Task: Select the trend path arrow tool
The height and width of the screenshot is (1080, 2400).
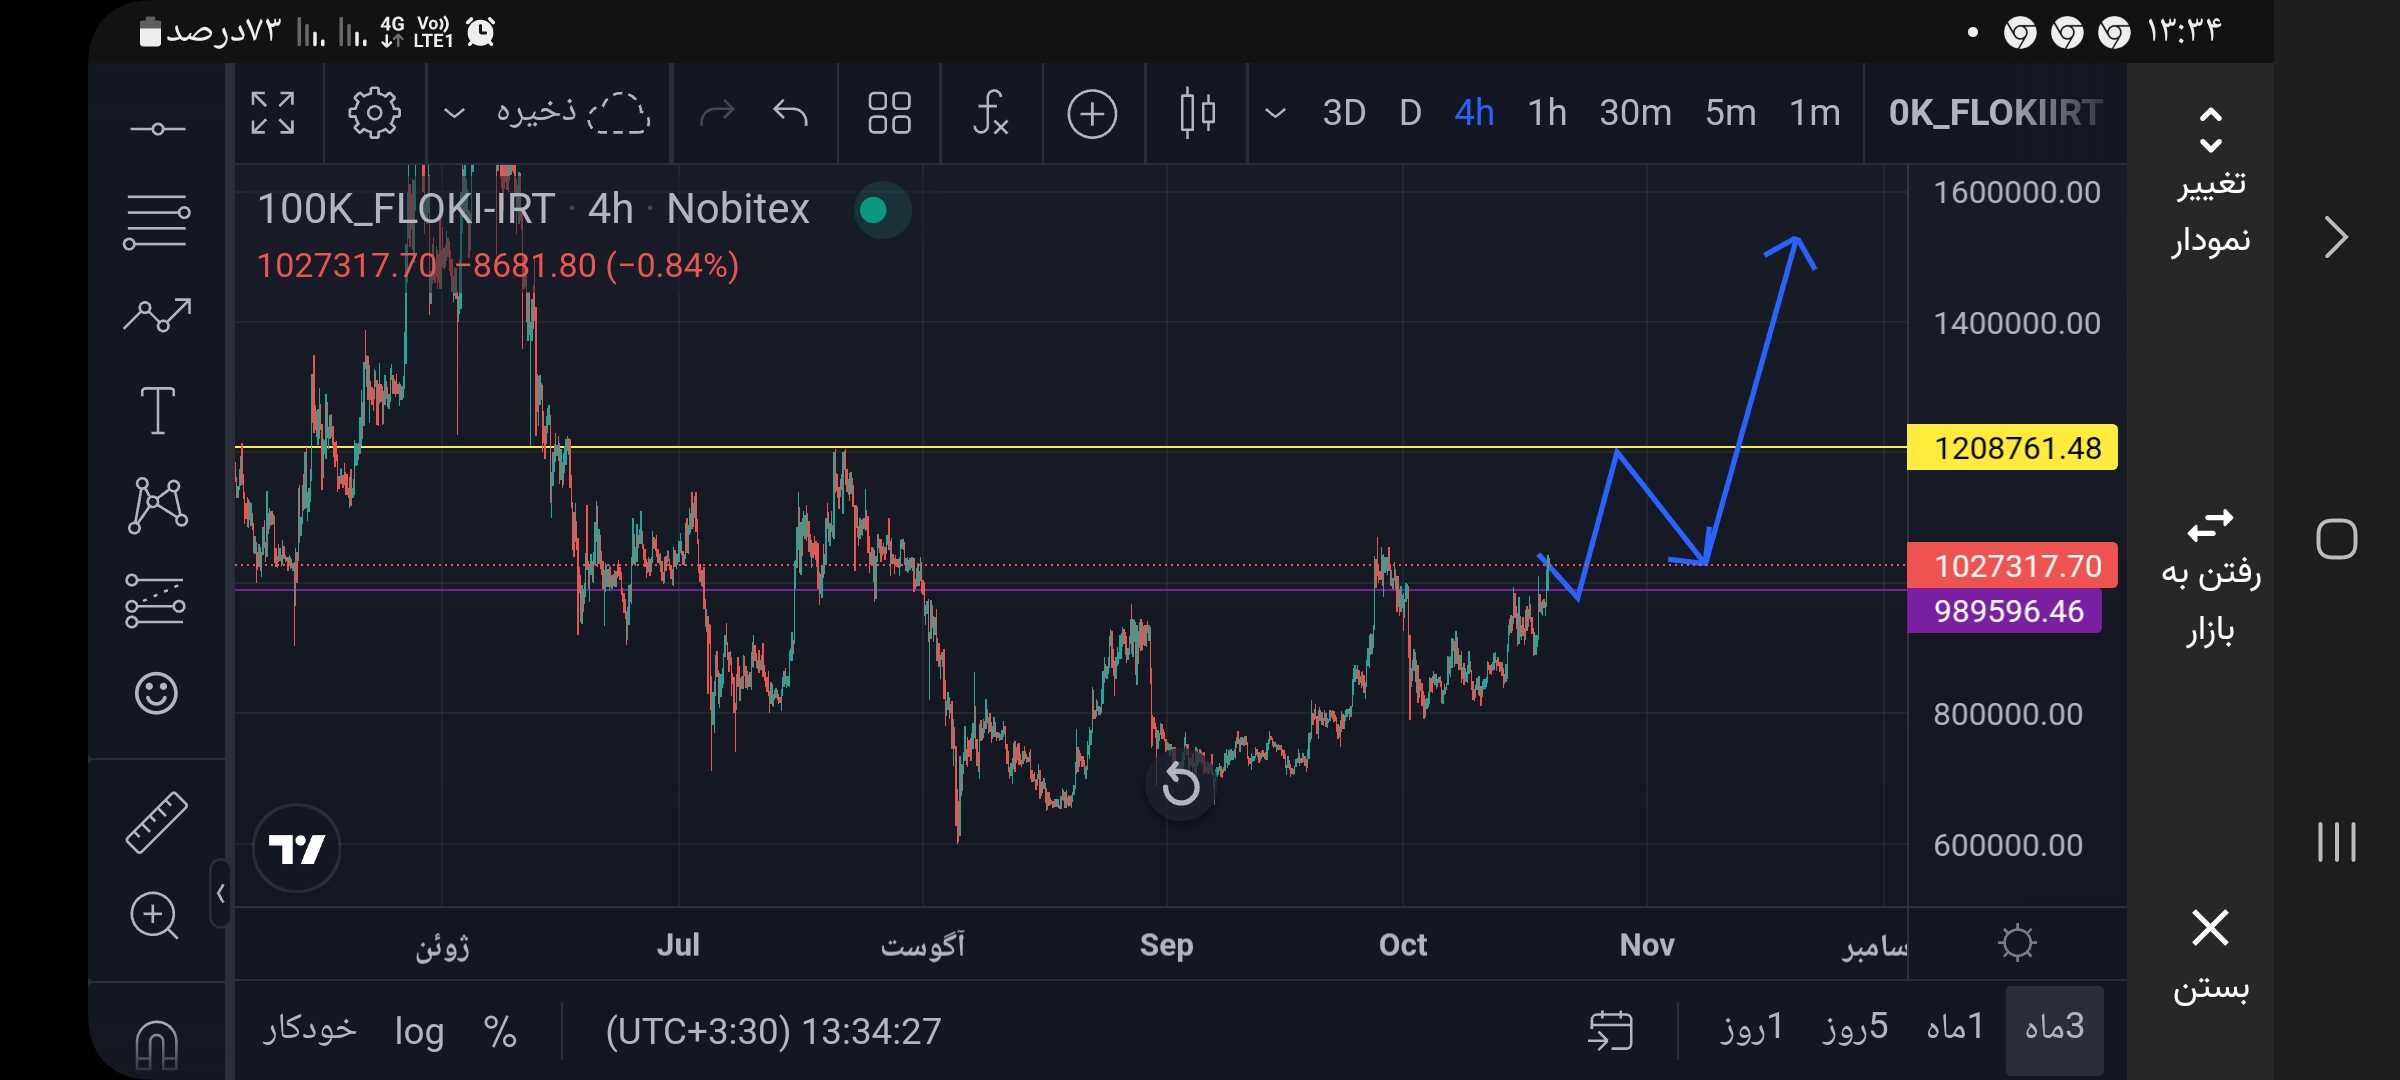Action: pos(157,316)
